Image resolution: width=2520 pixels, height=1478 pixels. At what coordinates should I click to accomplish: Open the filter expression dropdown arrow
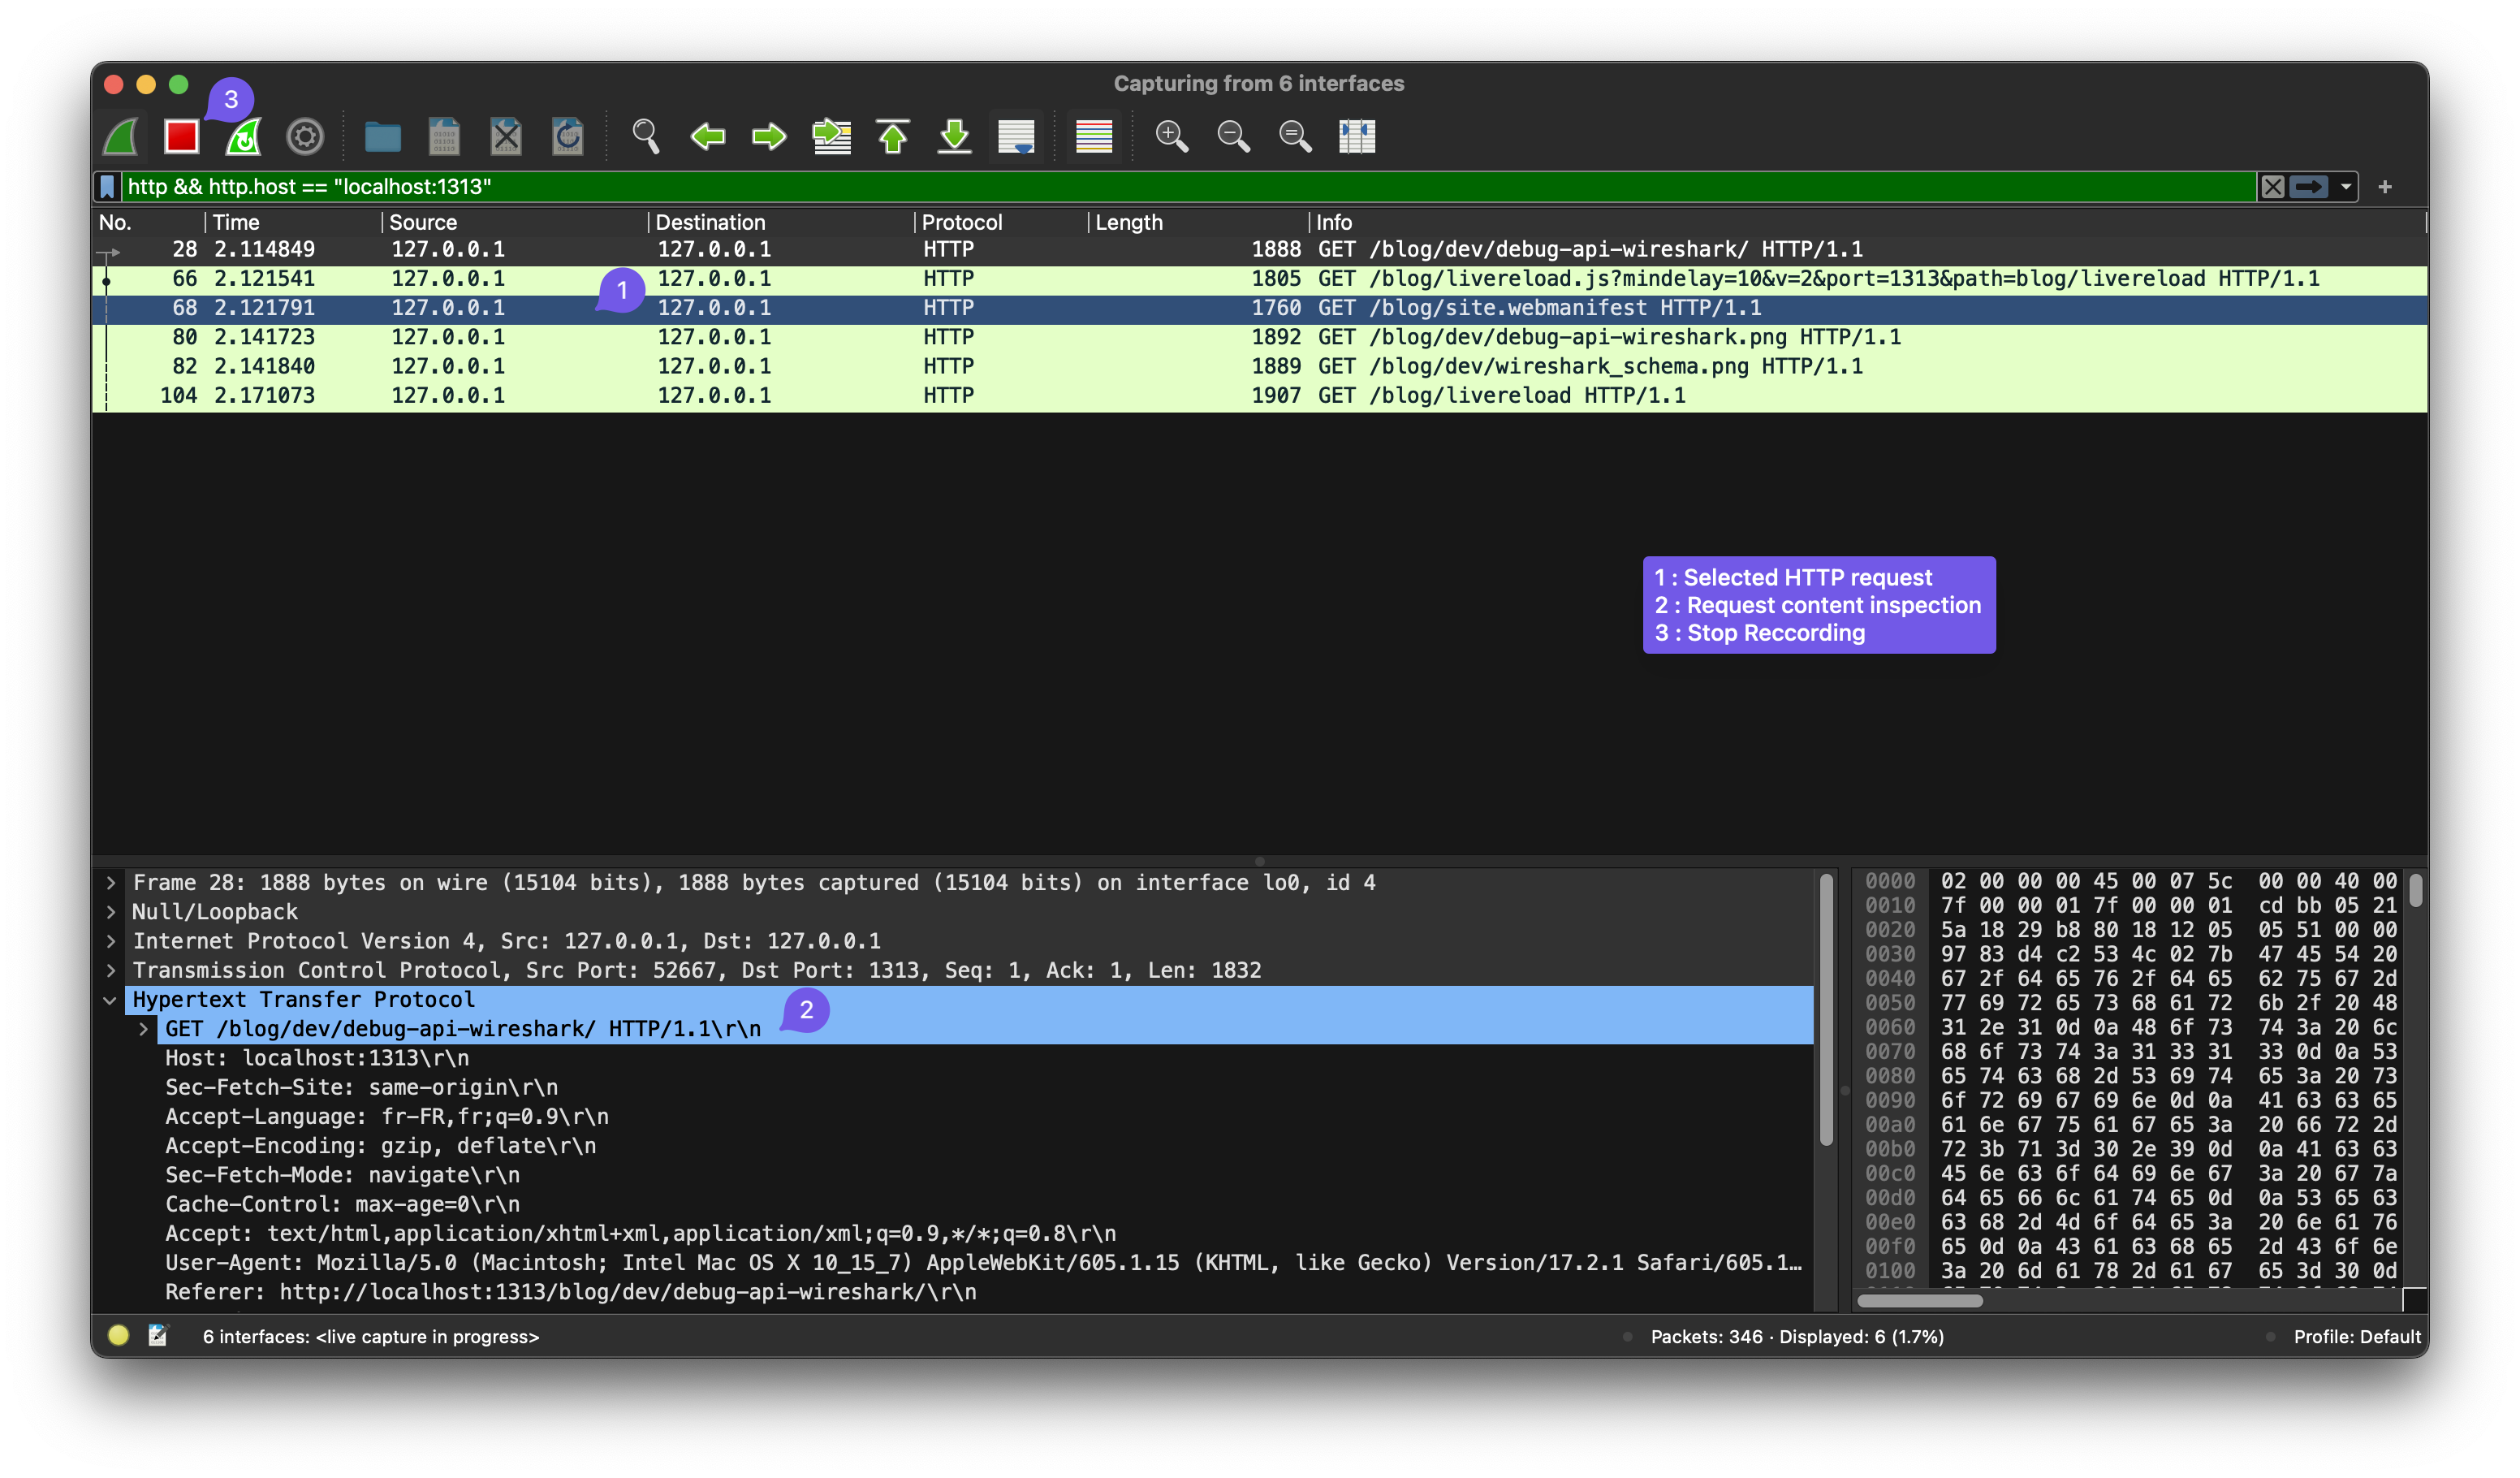click(x=2348, y=186)
